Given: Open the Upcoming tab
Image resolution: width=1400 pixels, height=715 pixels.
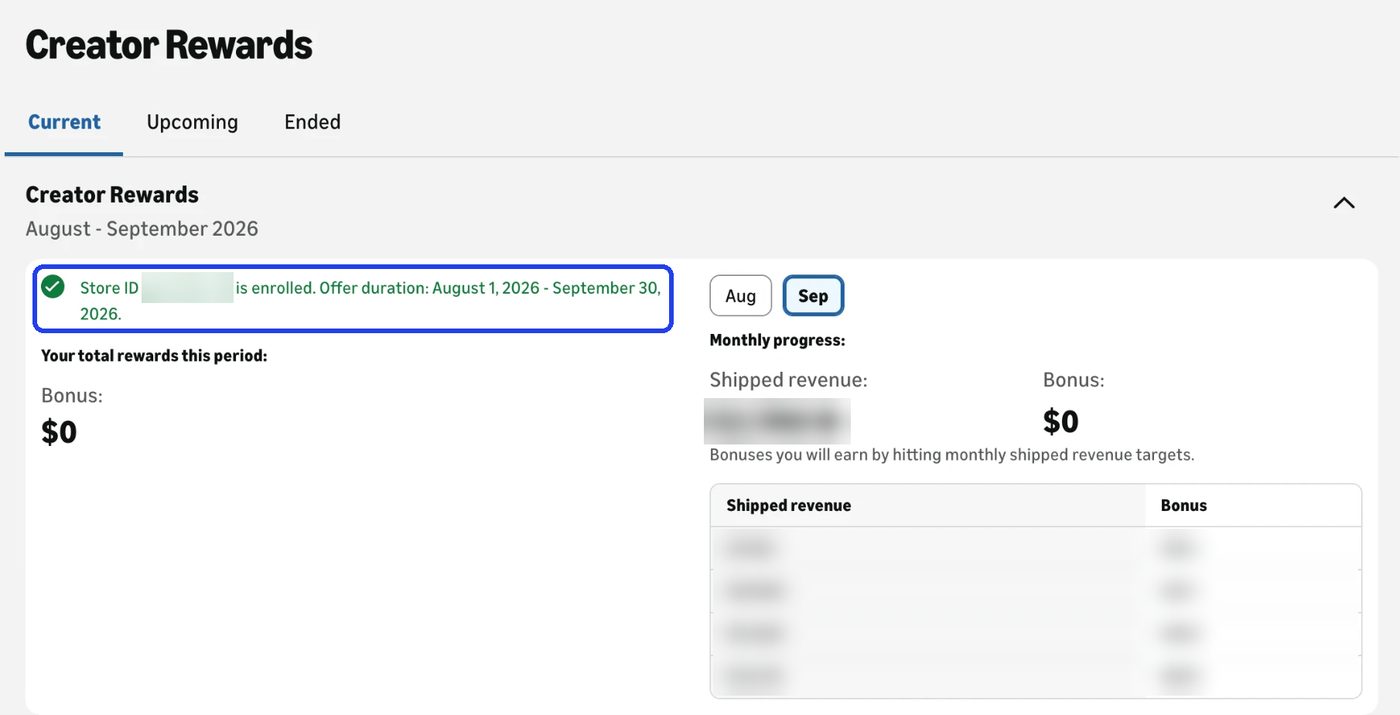Looking at the screenshot, I should tap(192, 122).
